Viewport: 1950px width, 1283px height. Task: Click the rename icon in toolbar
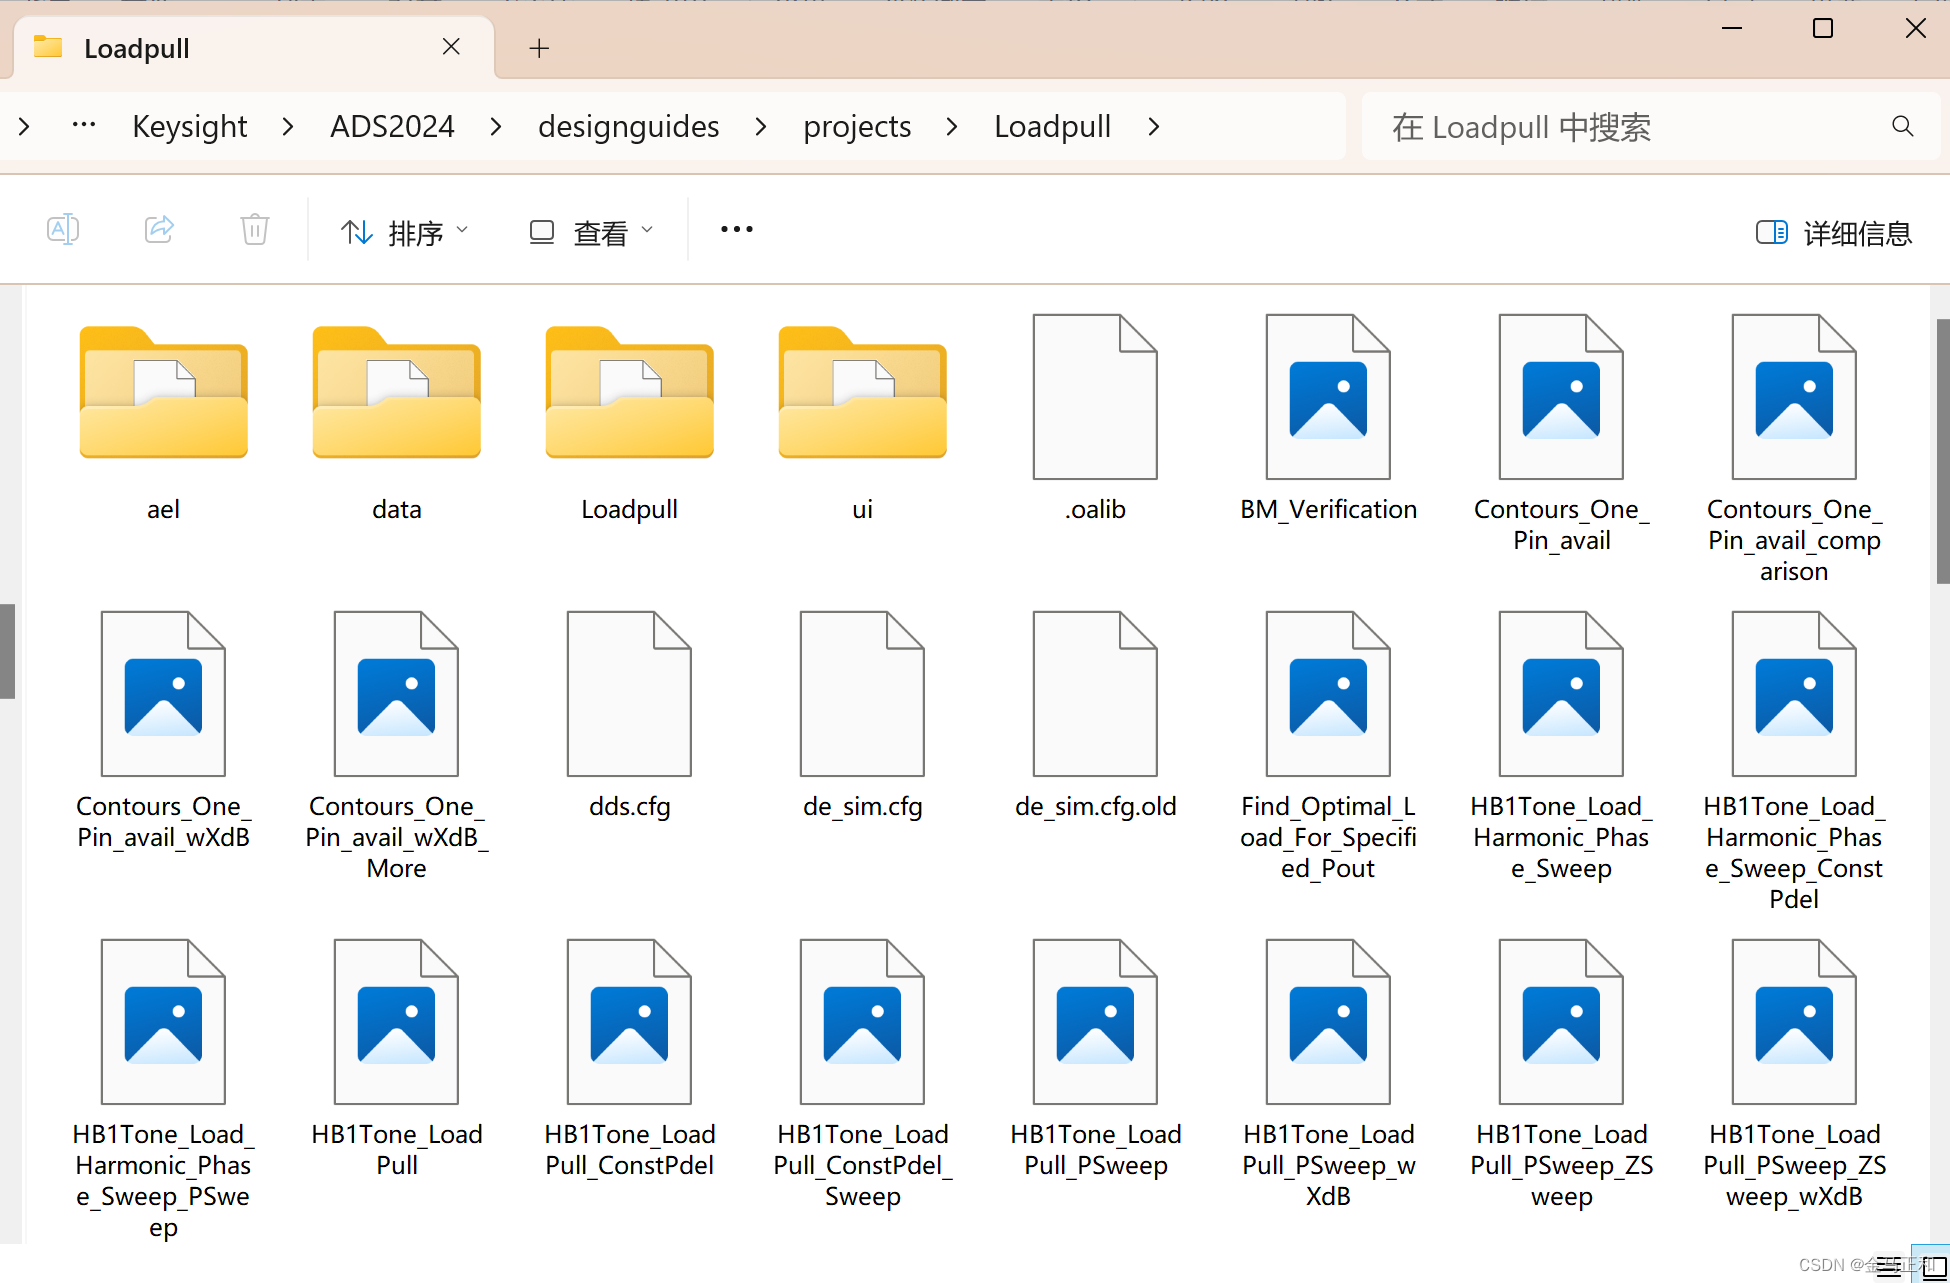[x=63, y=230]
